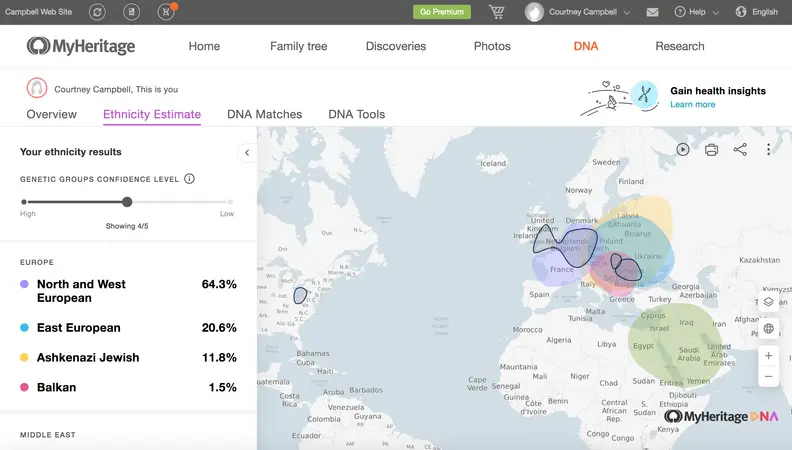Open the Photos menu

click(492, 46)
